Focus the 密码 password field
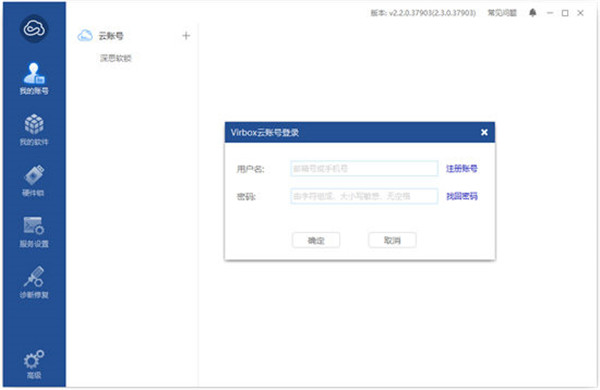This screenshot has width=600, height=390. pos(364,196)
